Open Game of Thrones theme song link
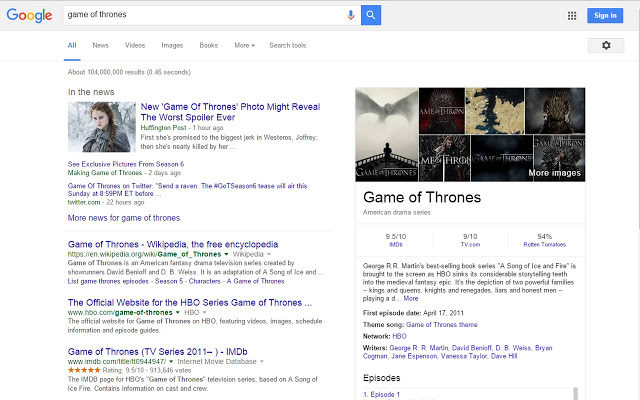Image resolution: width=640 pixels, height=400 pixels. (x=441, y=325)
